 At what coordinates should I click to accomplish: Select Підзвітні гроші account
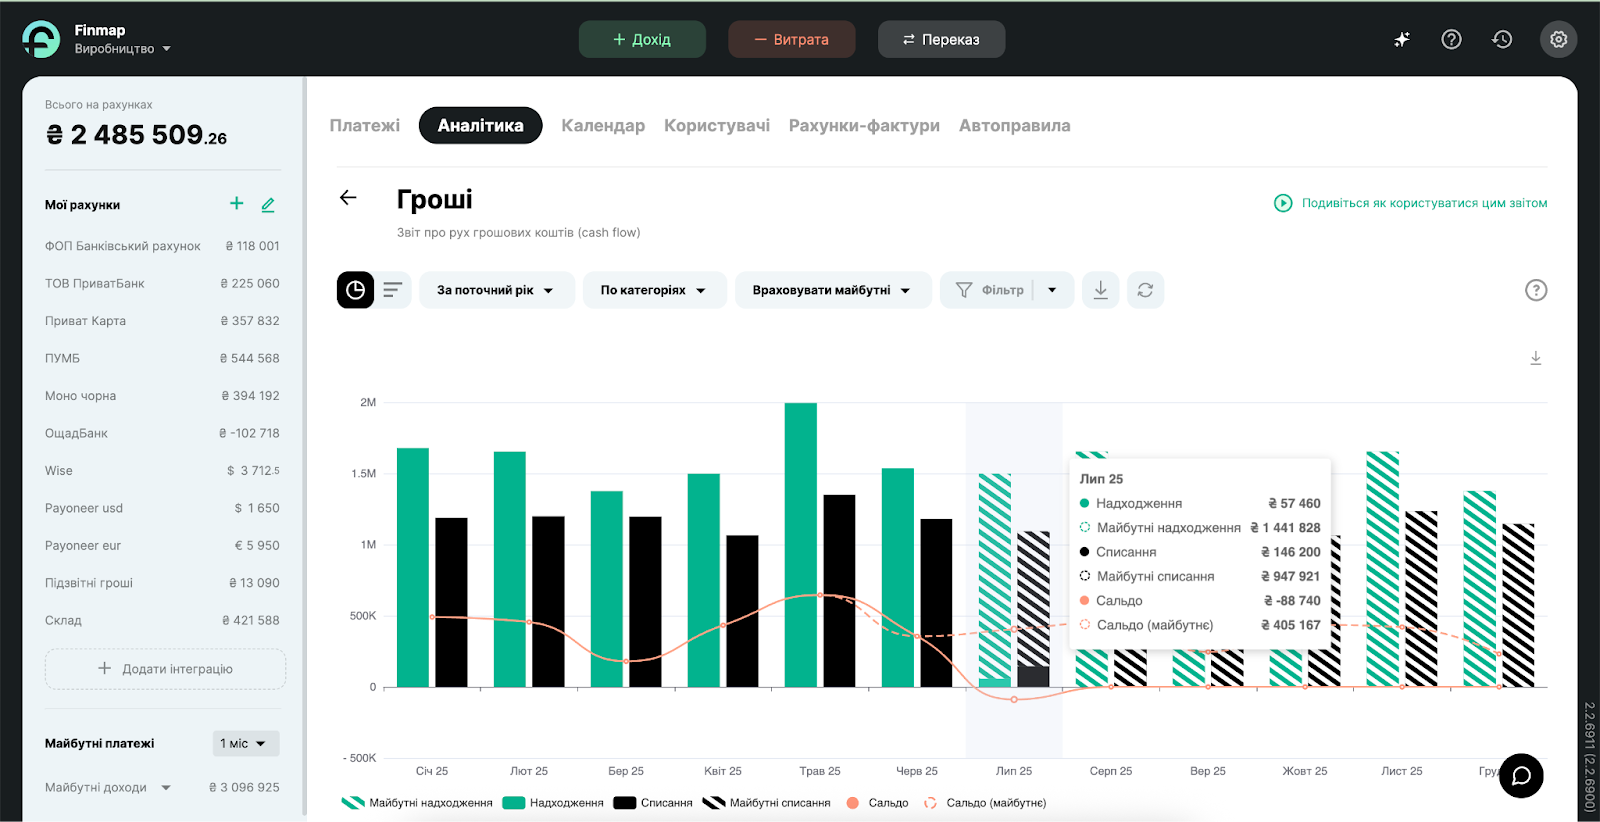point(162,583)
